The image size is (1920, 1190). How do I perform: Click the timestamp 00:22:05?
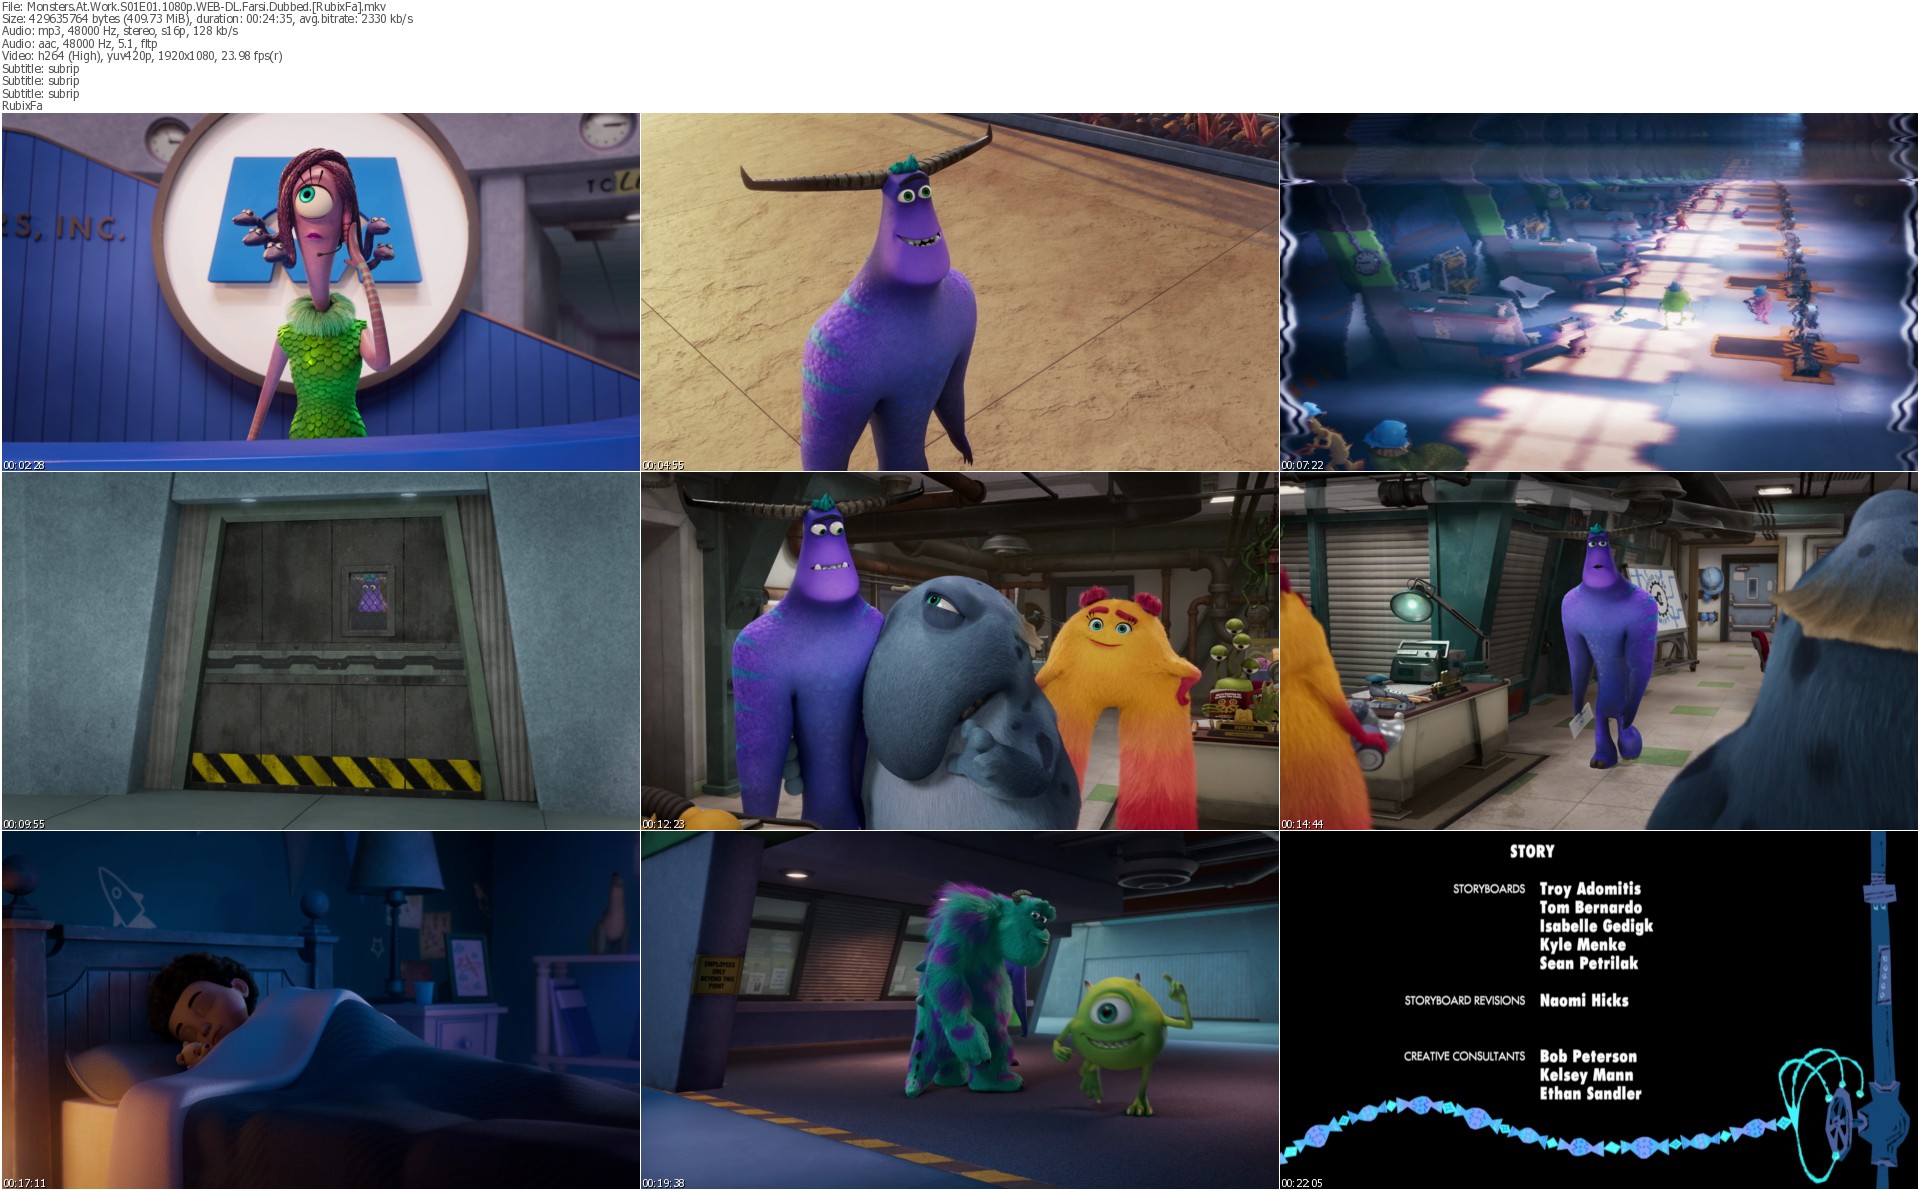pyautogui.click(x=1302, y=1183)
